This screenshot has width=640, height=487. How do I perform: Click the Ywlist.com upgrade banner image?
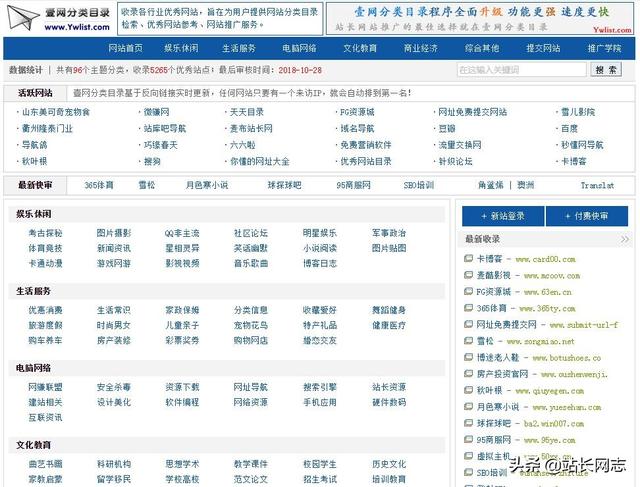point(480,19)
